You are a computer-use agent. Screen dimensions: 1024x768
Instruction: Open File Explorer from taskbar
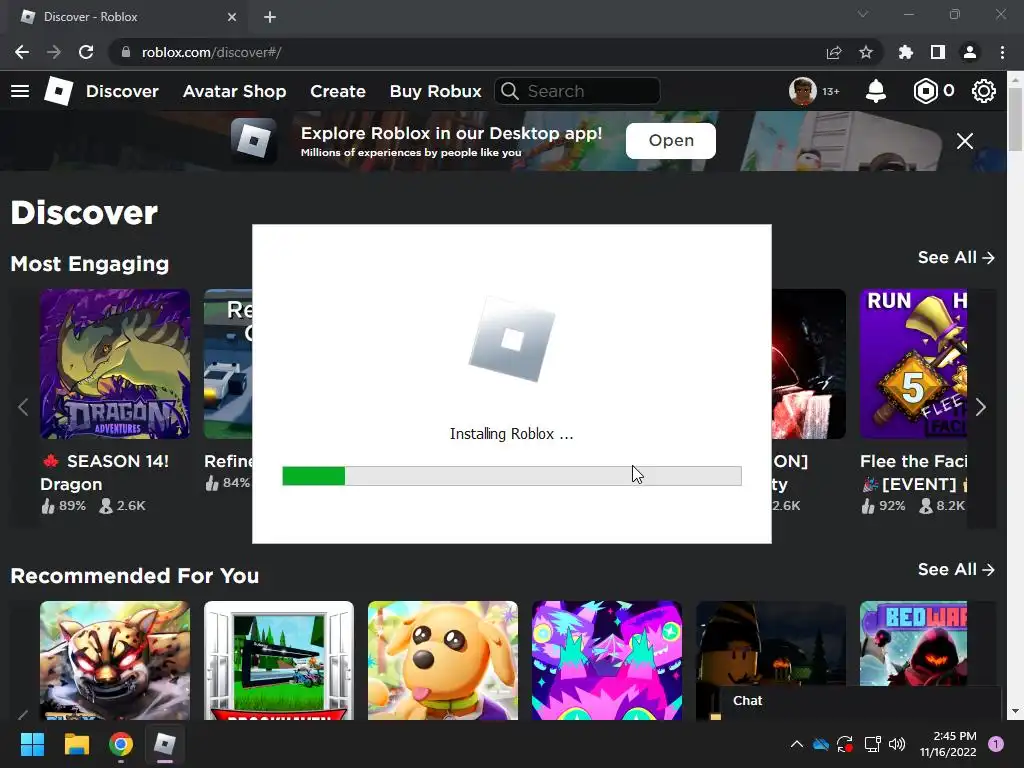click(76, 744)
